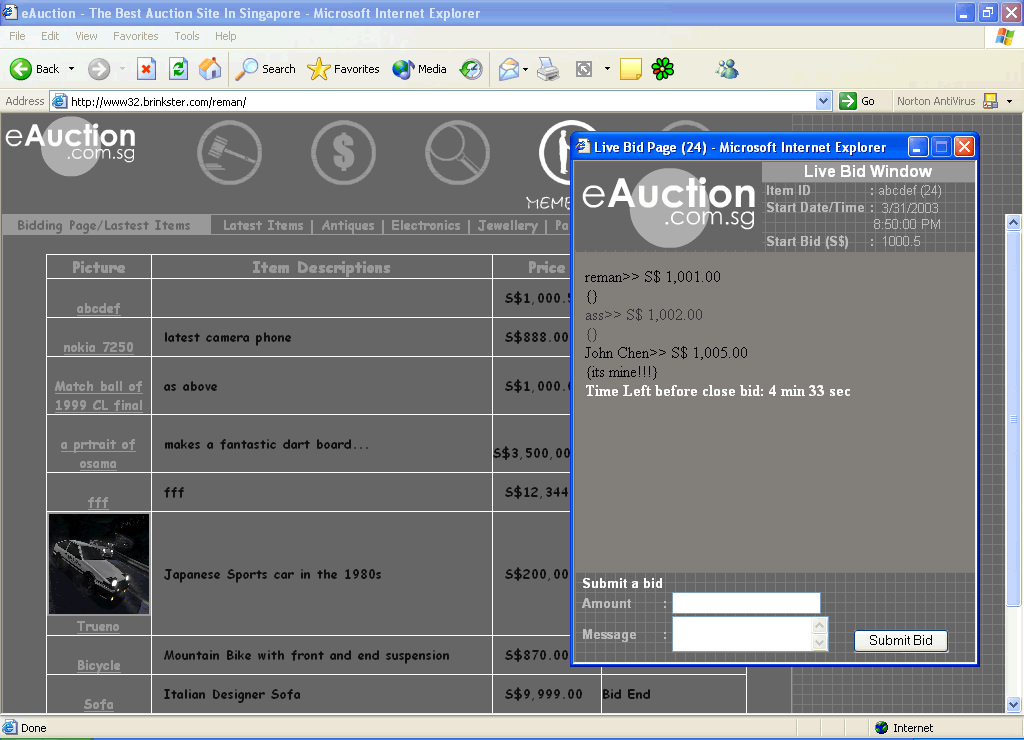Click the dollar sign icon on site header
The height and width of the screenshot is (740, 1024).
[x=343, y=152]
